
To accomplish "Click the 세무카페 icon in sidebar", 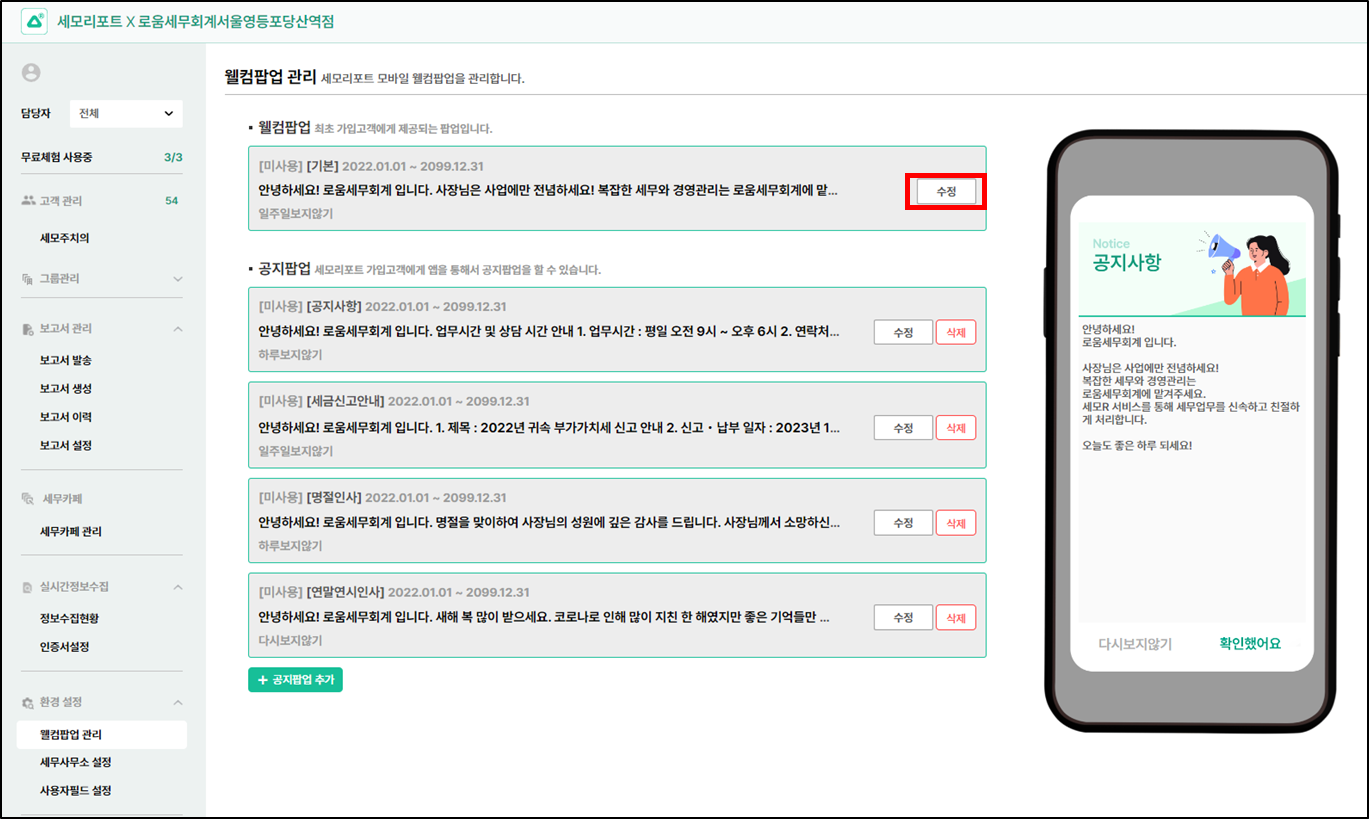I will click(x=28, y=499).
